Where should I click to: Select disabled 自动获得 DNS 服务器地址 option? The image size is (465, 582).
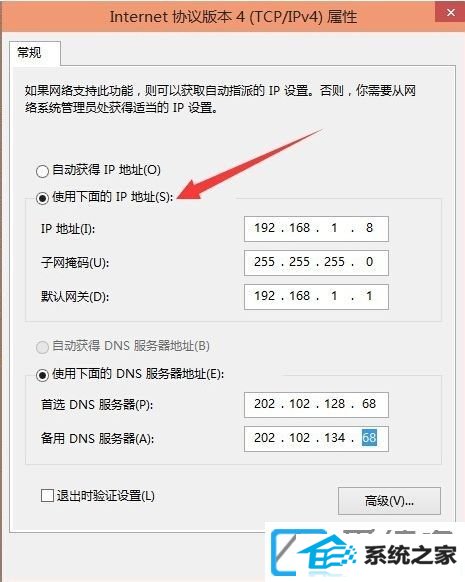pyautogui.click(x=42, y=347)
